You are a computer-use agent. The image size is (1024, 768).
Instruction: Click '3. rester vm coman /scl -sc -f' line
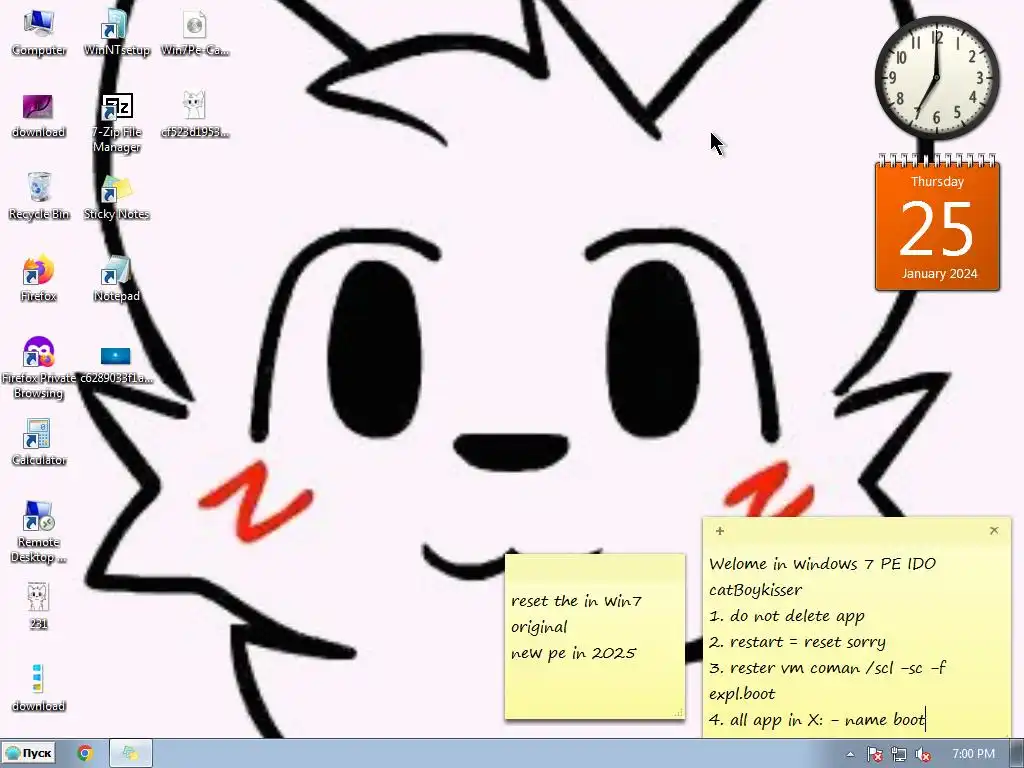[x=827, y=668]
